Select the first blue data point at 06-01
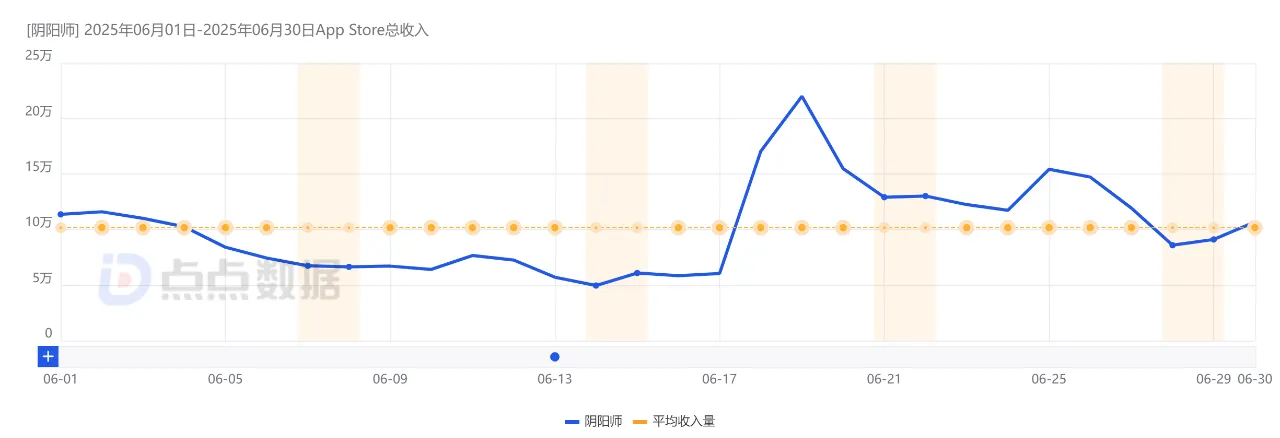This screenshot has width=1280, height=438. click(x=61, y=214)
